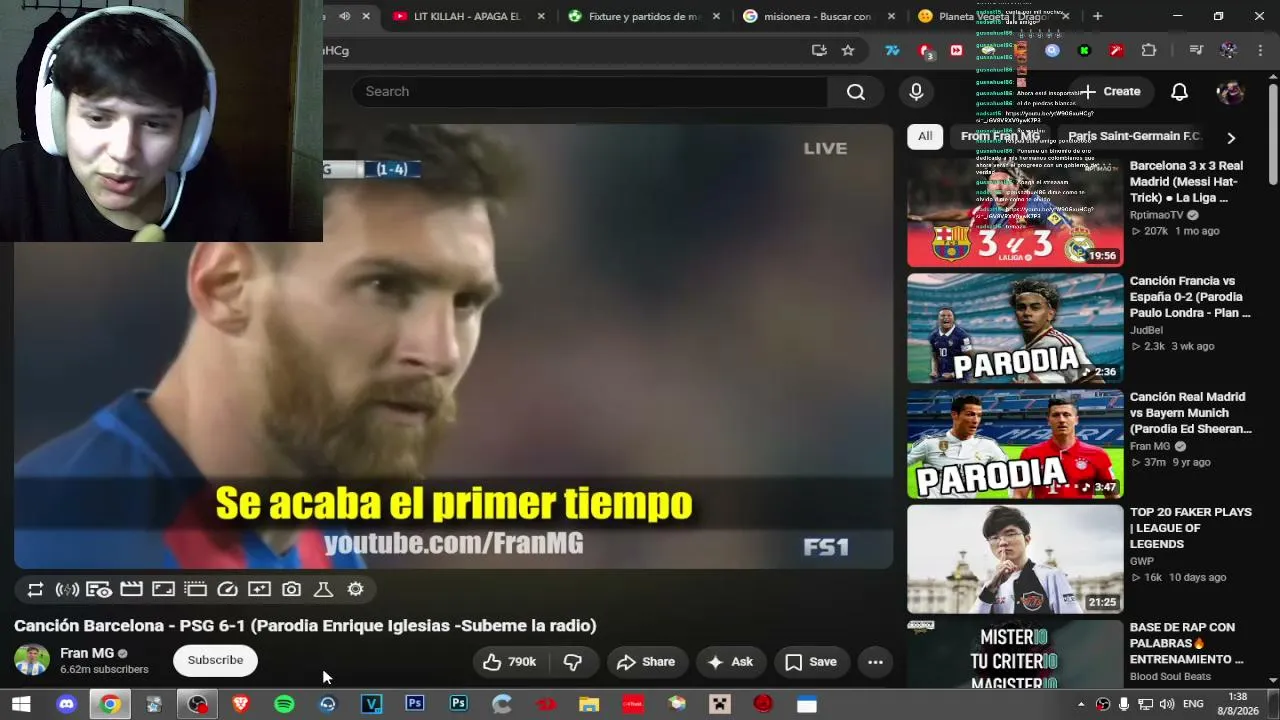The image size is (1280, 720).
Task: Select the "From Fran MG" filter chip
Action: coord(1000,137)
